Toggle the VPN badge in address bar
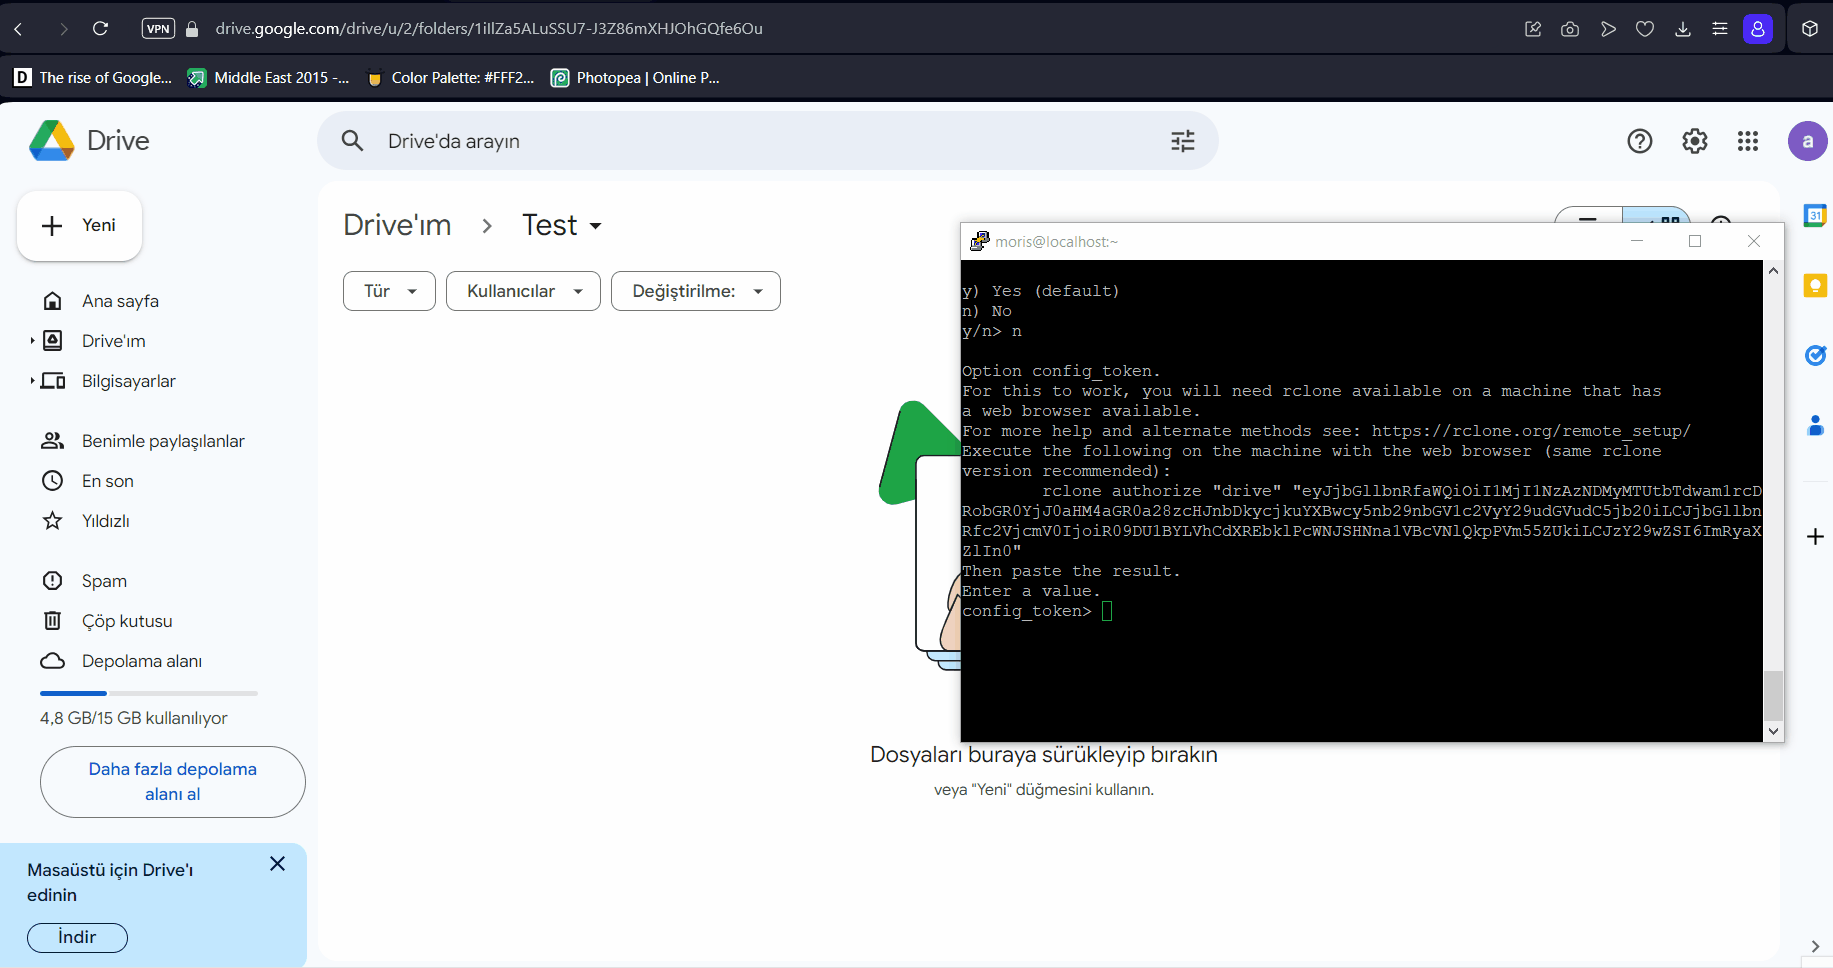 [x=158, y=29]
